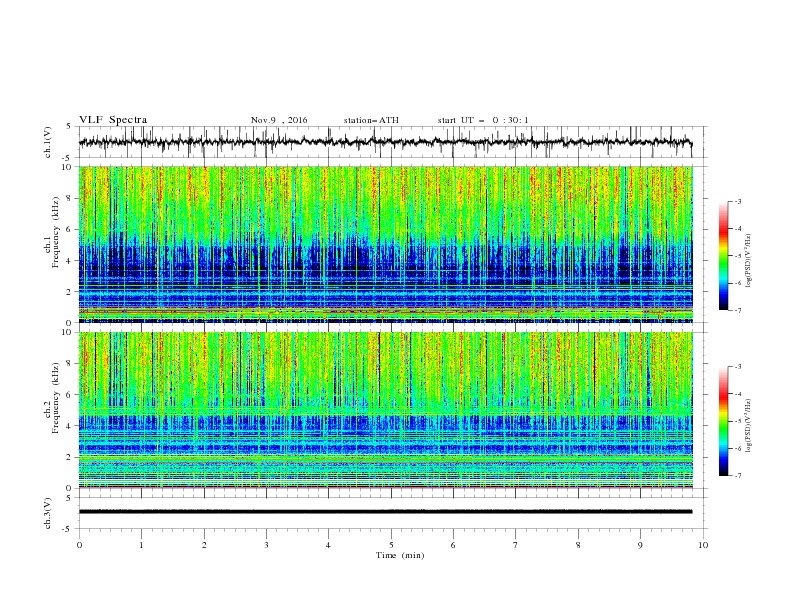Click the time axis tick label "1"

coord(142,545)
